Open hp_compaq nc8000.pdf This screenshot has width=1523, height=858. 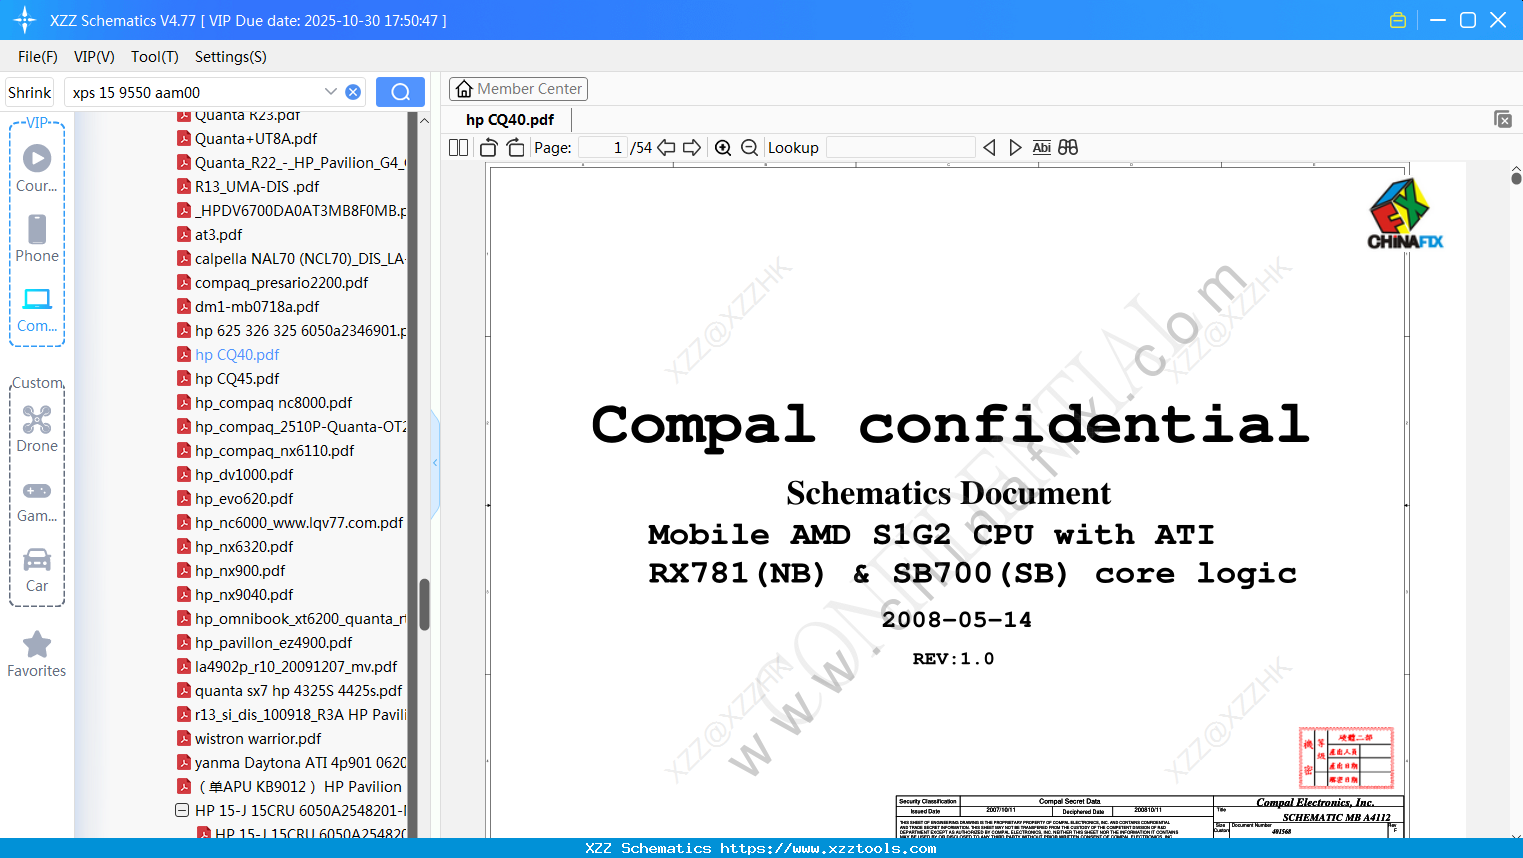[273, 403]
